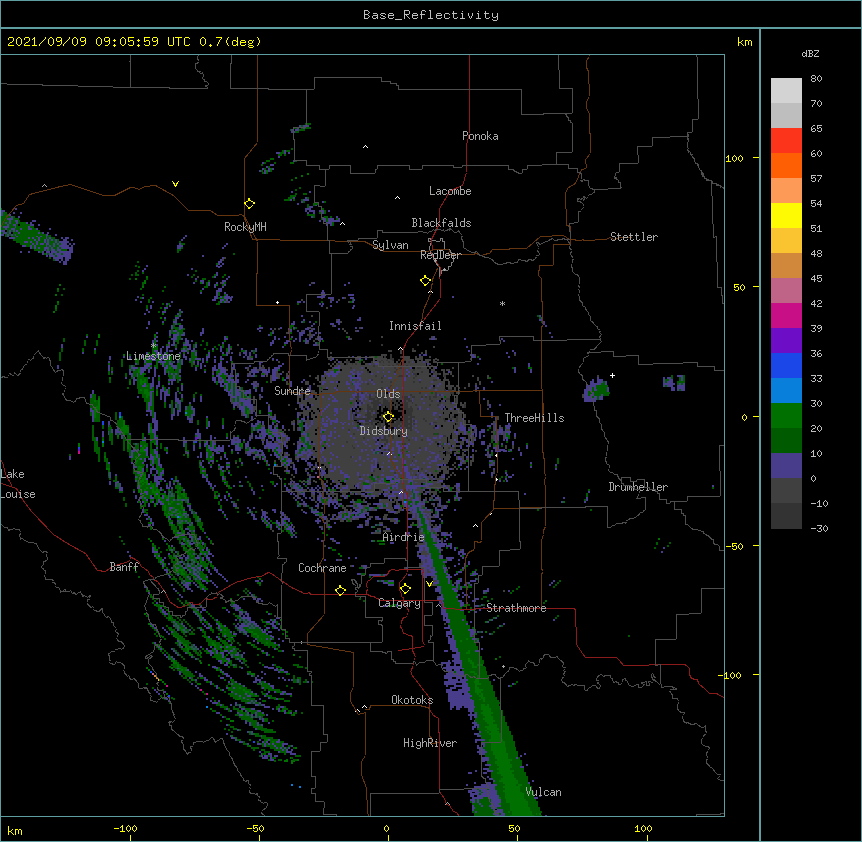Click the Okotoks city label
This screenshot has width=862, height=842.
[x=412, y=700]
